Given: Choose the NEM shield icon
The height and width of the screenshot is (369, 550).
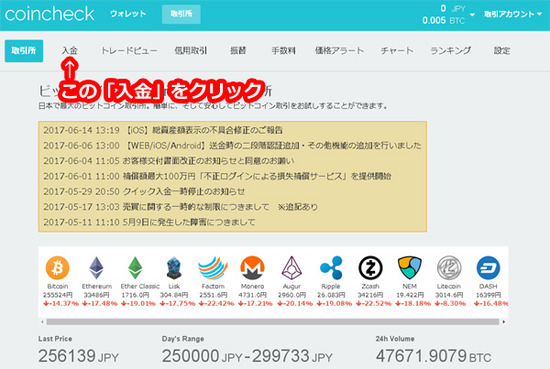Looking at the screenshot, I should (x=409, y=268).
